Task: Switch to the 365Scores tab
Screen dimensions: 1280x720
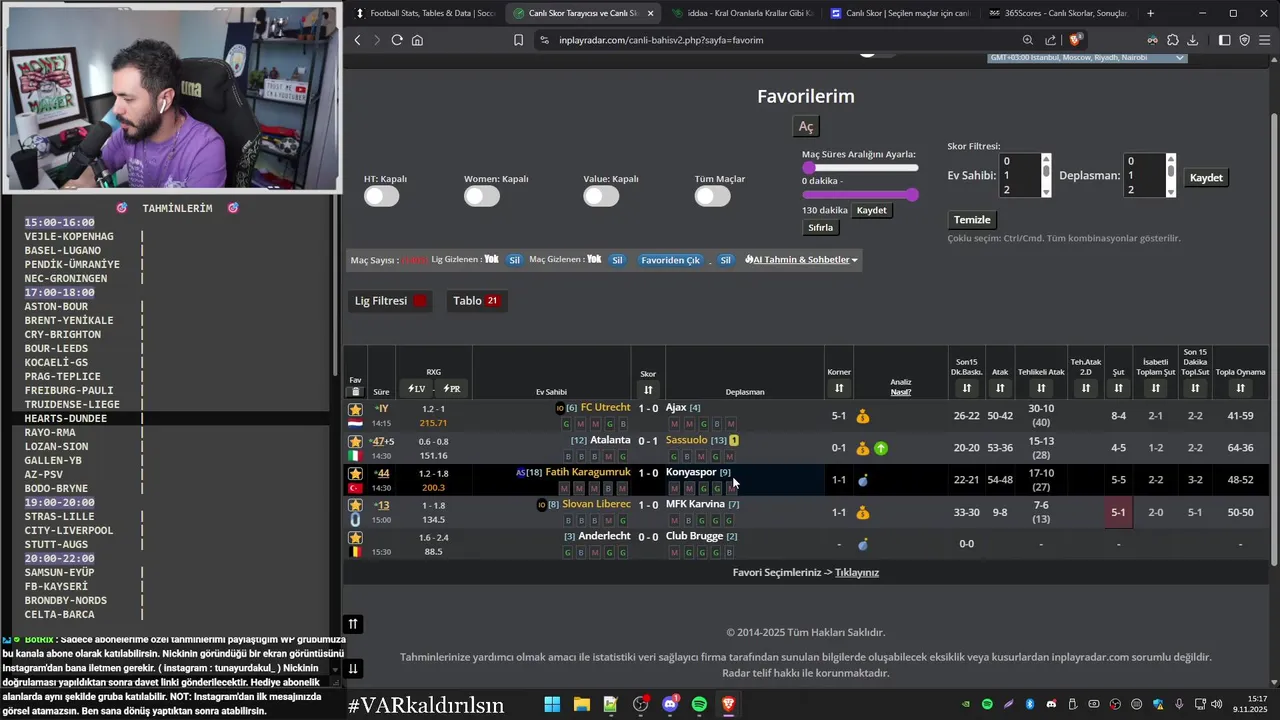Action: 1058,13
